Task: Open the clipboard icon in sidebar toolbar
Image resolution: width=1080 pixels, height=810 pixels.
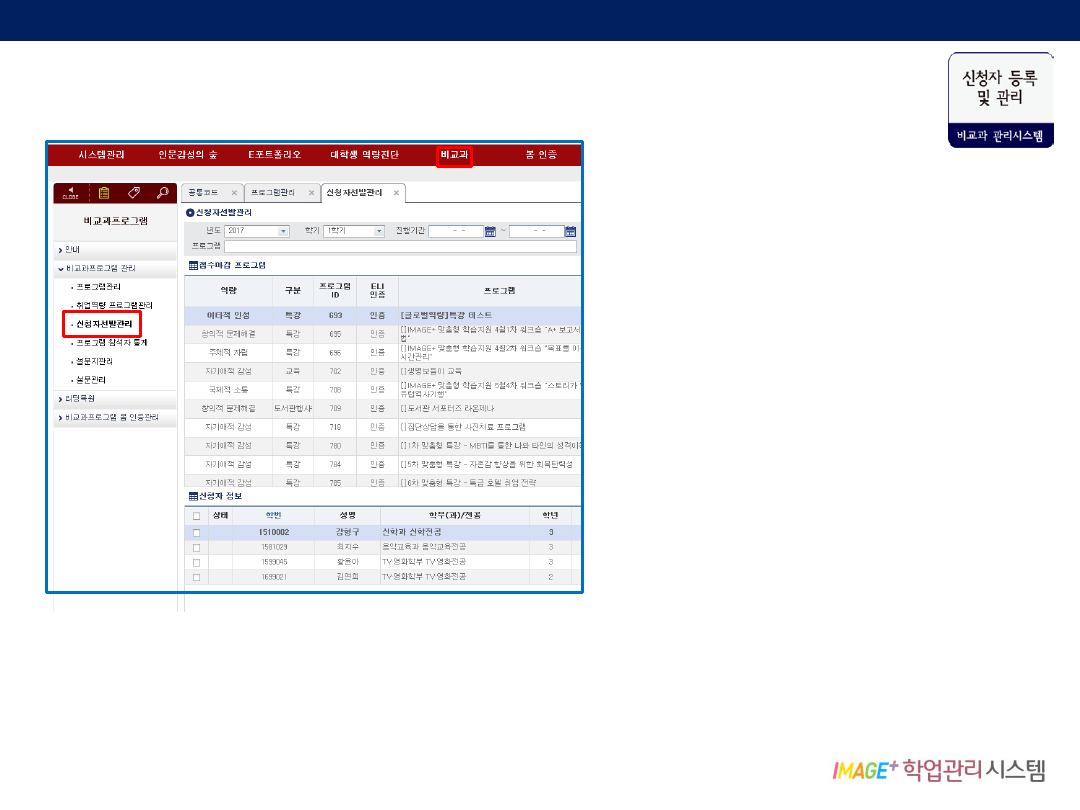Action: tap(104, 193)
